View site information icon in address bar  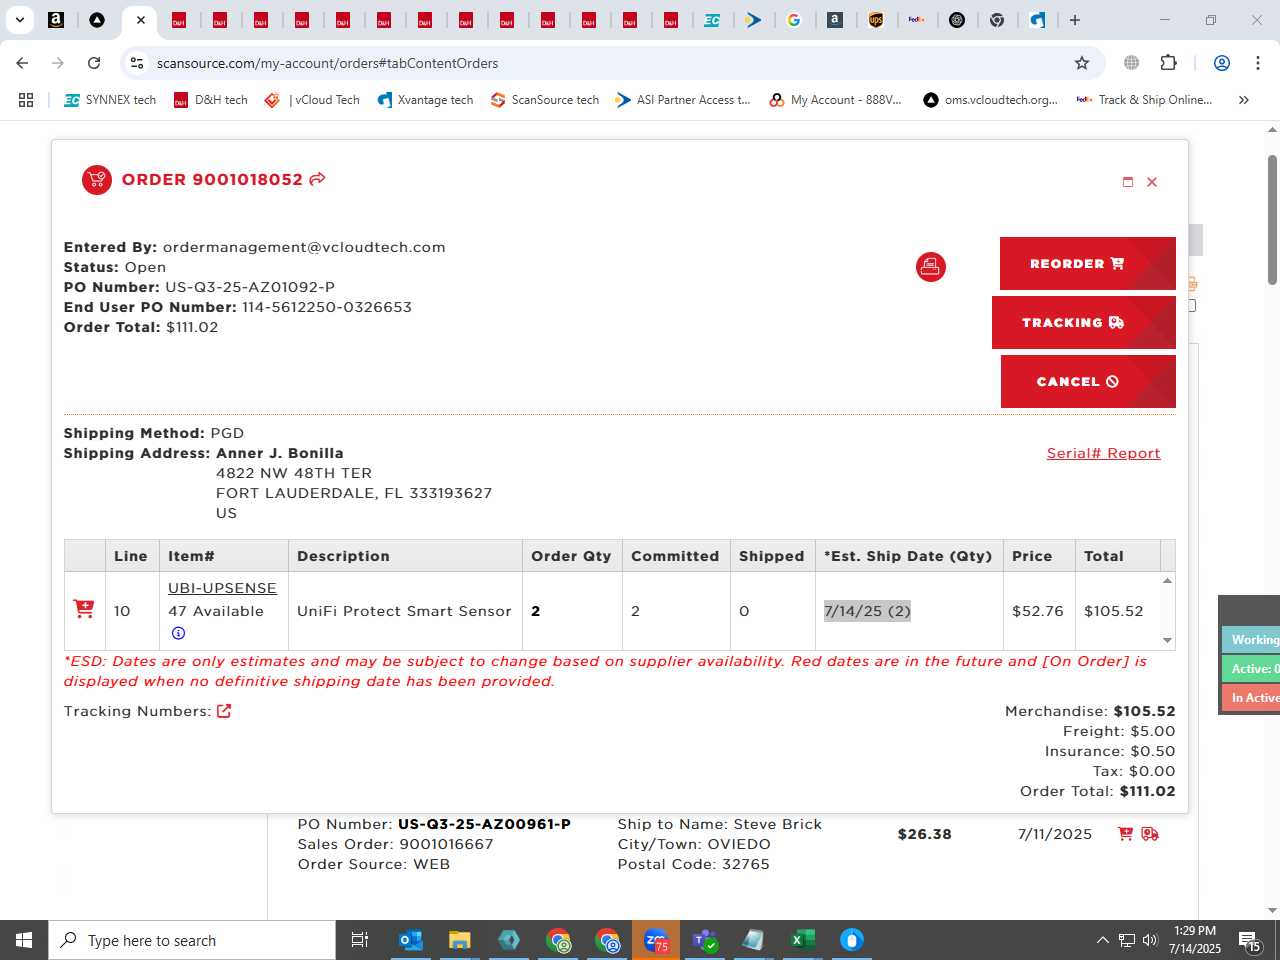point(137,63)
